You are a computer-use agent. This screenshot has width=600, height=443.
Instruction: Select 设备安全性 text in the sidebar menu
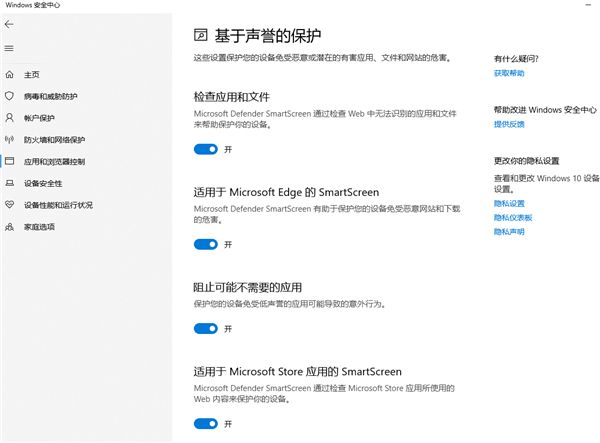click(x=43, y=183)
